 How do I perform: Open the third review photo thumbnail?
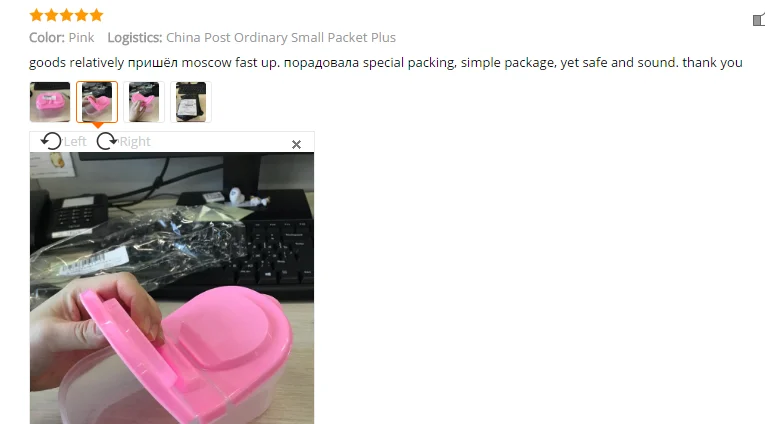pyautogui.click(x=144, y=102)
